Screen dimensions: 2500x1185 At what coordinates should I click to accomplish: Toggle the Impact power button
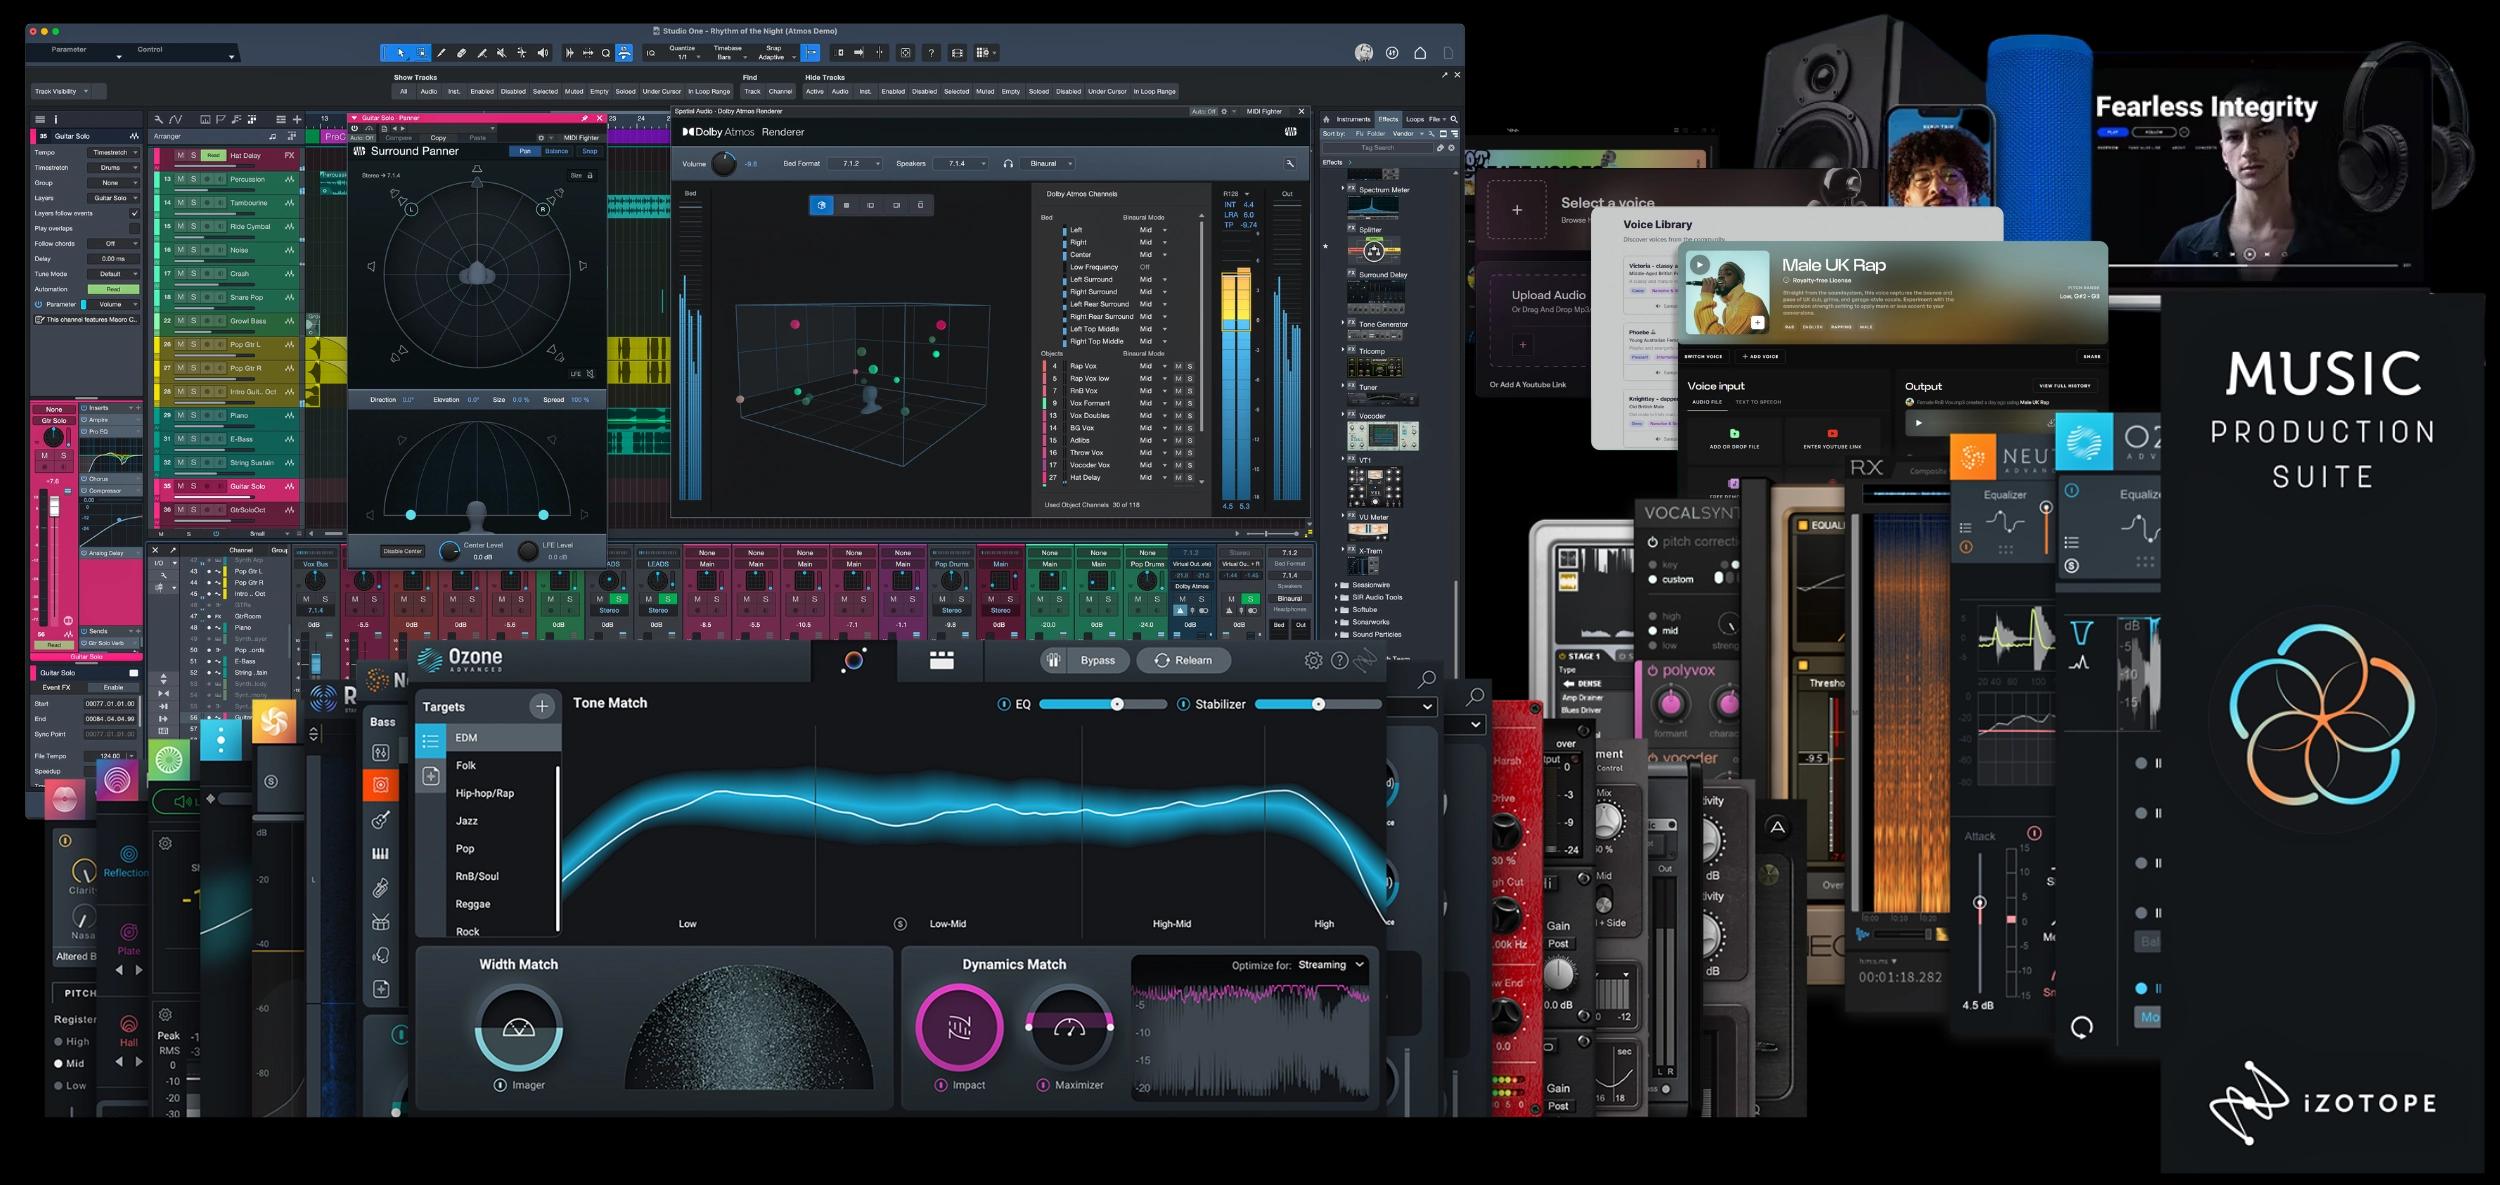[941, 1085]
